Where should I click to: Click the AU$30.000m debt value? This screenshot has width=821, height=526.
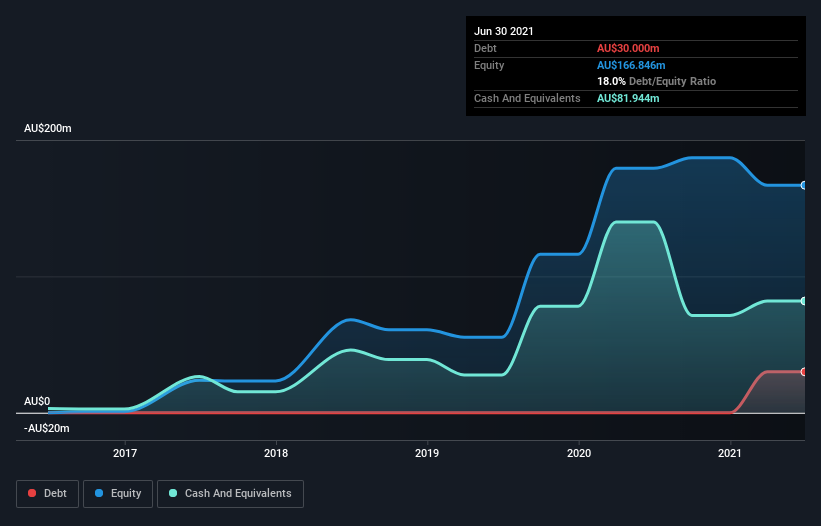coord(628,48)
